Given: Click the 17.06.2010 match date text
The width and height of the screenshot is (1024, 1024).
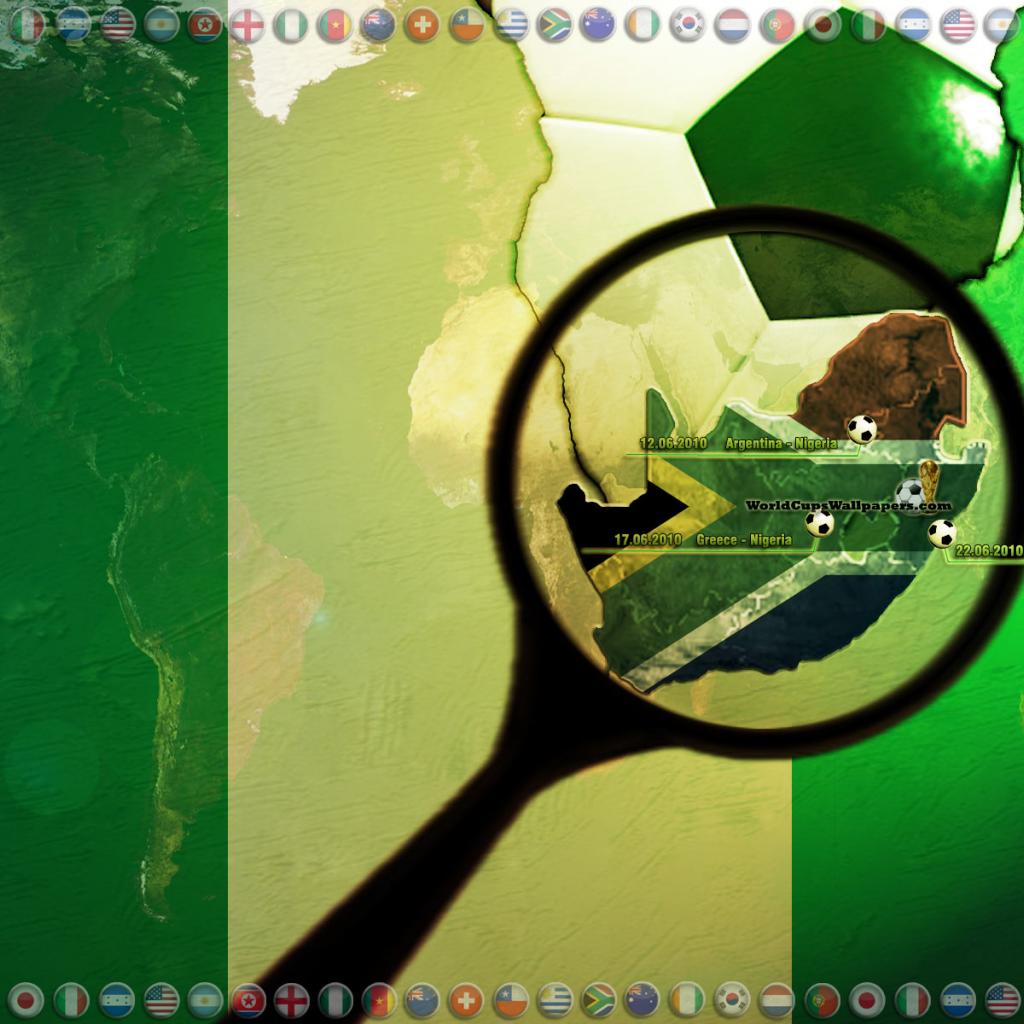Looking at the screenshot, I should [x=647, y=540].
